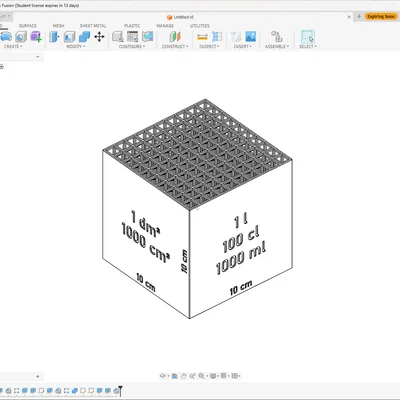
Task: Switch to the SHEET METAL tab
Action: [x=93, y=26]
